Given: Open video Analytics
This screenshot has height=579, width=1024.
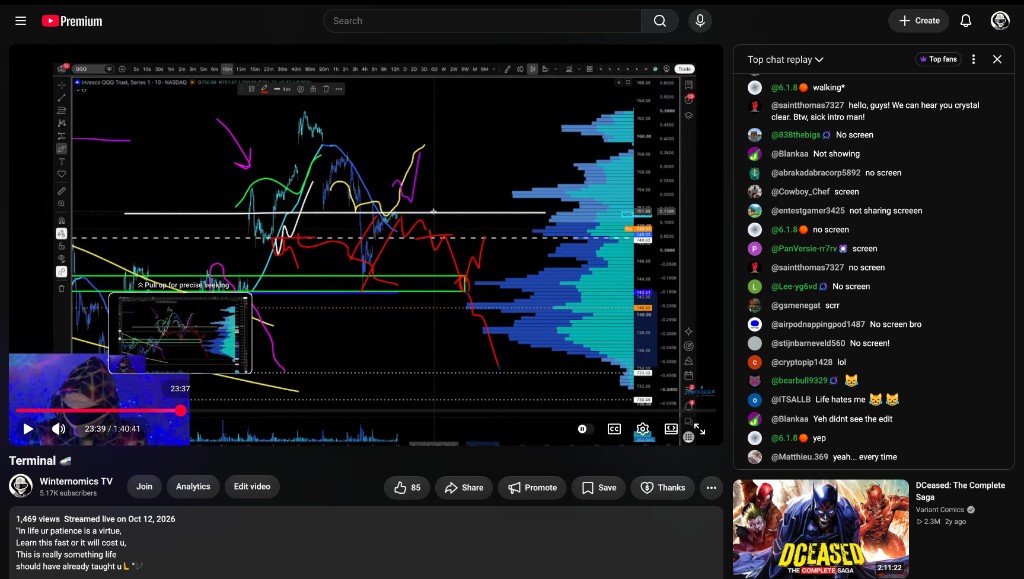Looking at the screenshot, I should [x=193, y=486].
